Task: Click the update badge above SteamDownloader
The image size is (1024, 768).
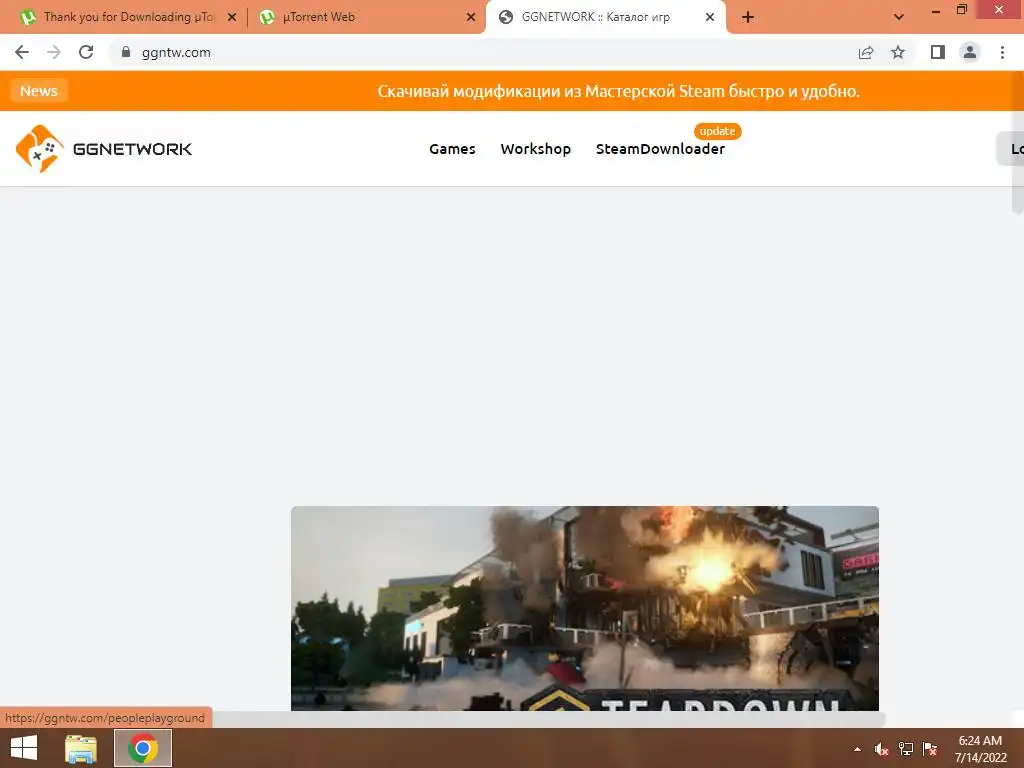Action: pyautogui.click(x=717, y=131)
